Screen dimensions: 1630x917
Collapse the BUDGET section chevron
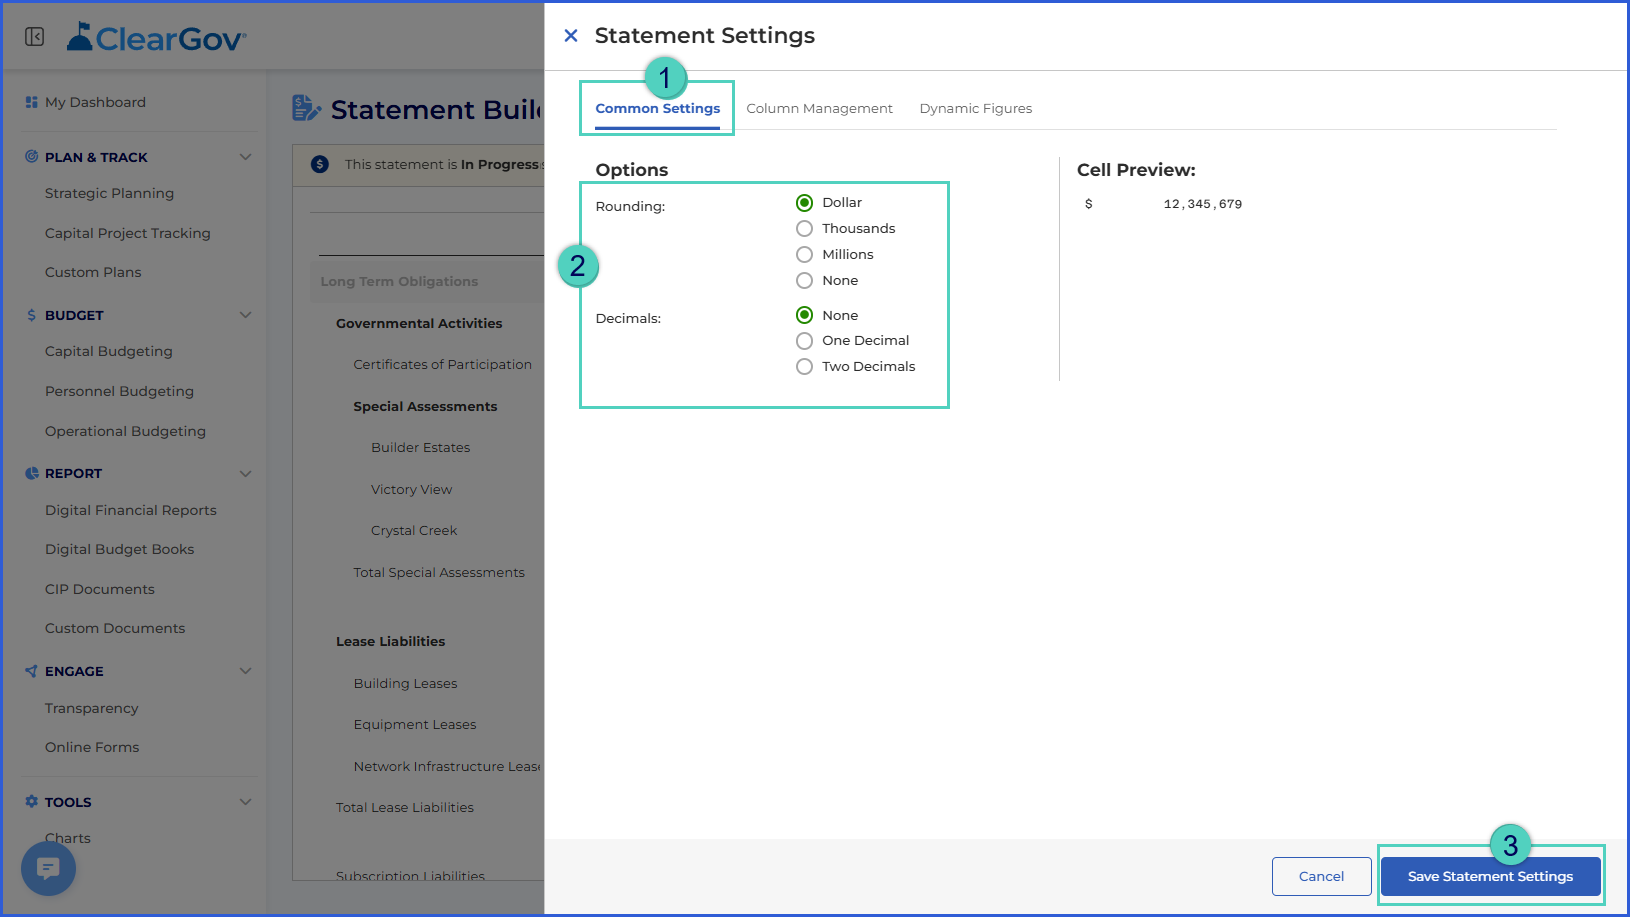[246, 315]
